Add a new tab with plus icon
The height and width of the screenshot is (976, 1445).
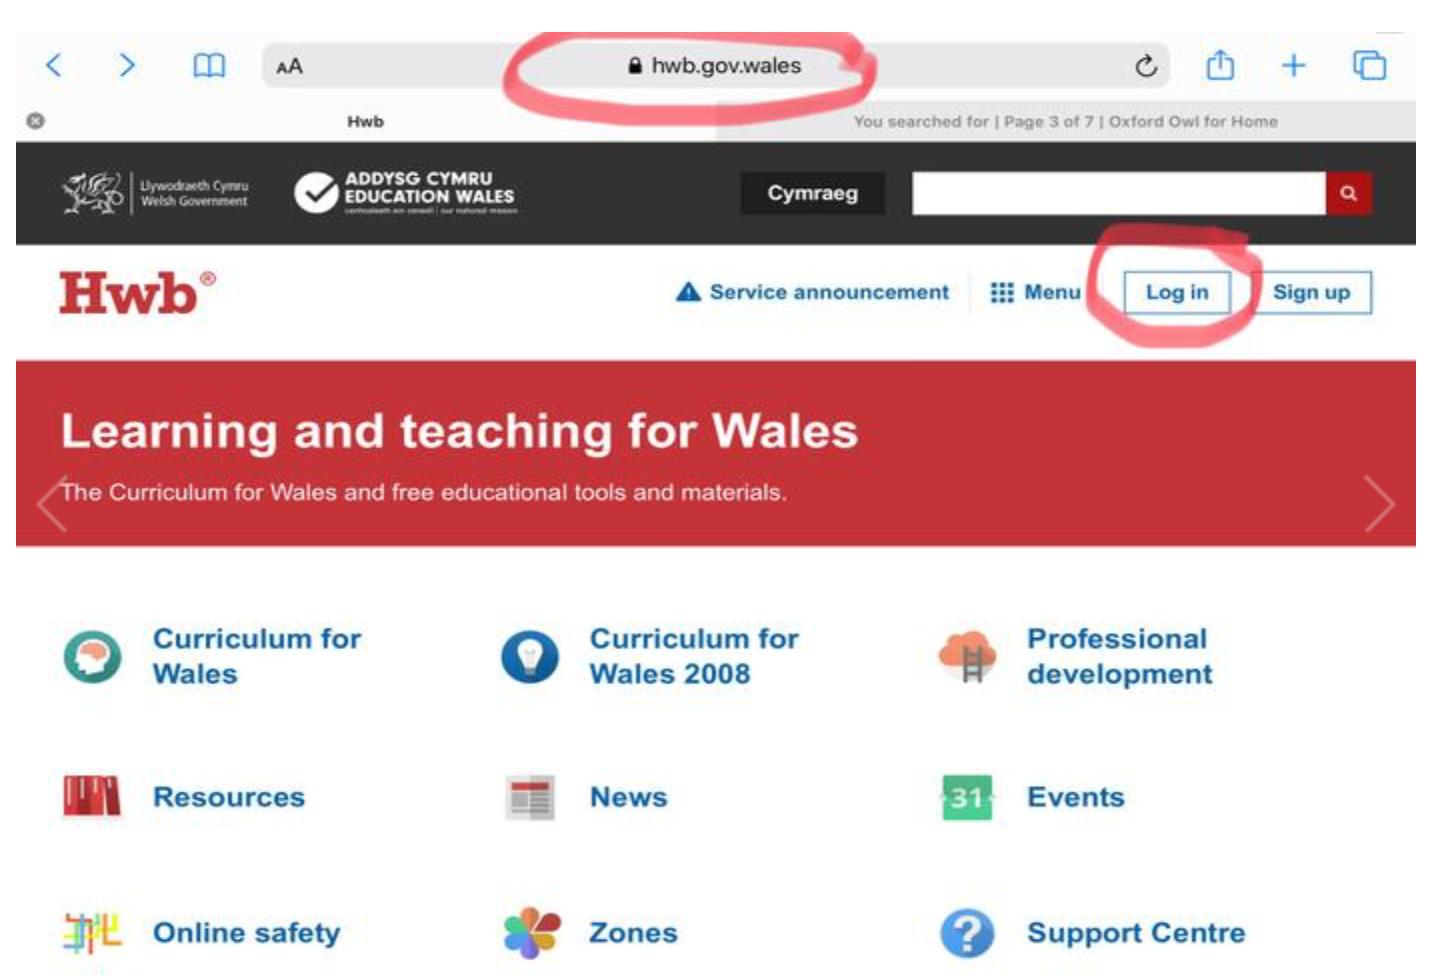click(1294, 66)
